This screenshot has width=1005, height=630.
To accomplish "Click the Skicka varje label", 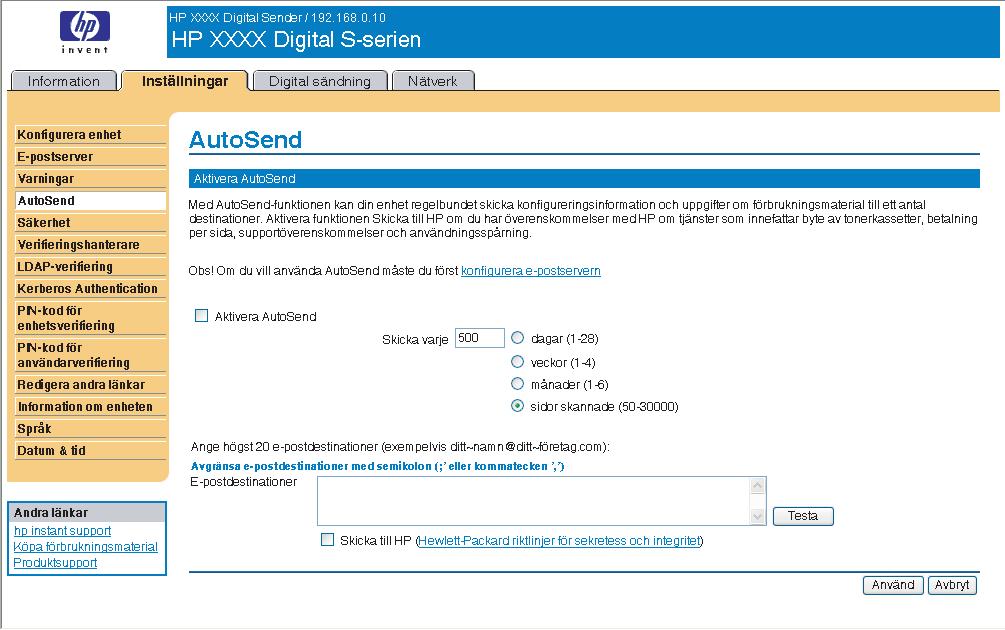I will 415,340.
